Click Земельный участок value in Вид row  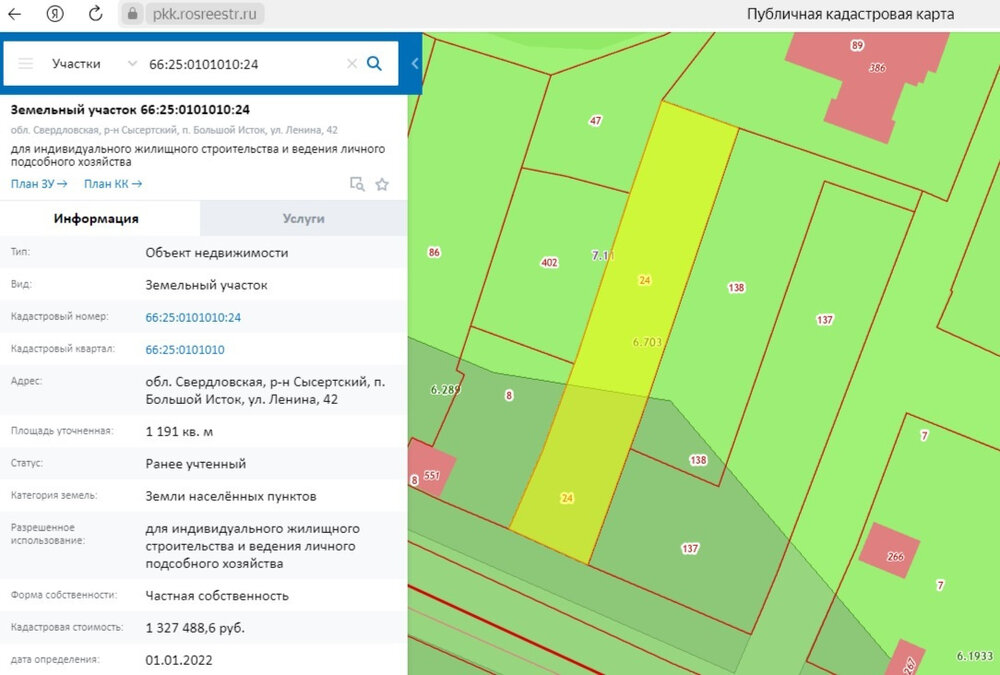coord(206,285)
